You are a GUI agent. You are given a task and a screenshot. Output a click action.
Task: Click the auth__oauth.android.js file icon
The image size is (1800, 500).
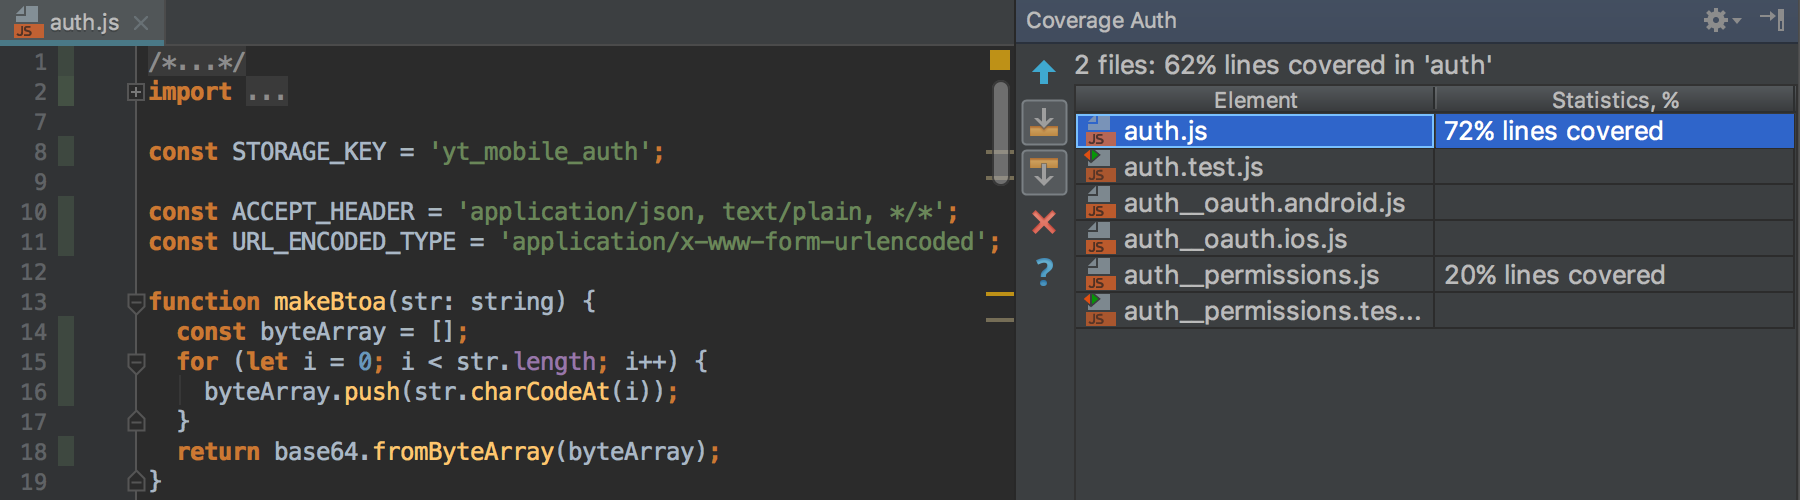(x=1100, y=203)
